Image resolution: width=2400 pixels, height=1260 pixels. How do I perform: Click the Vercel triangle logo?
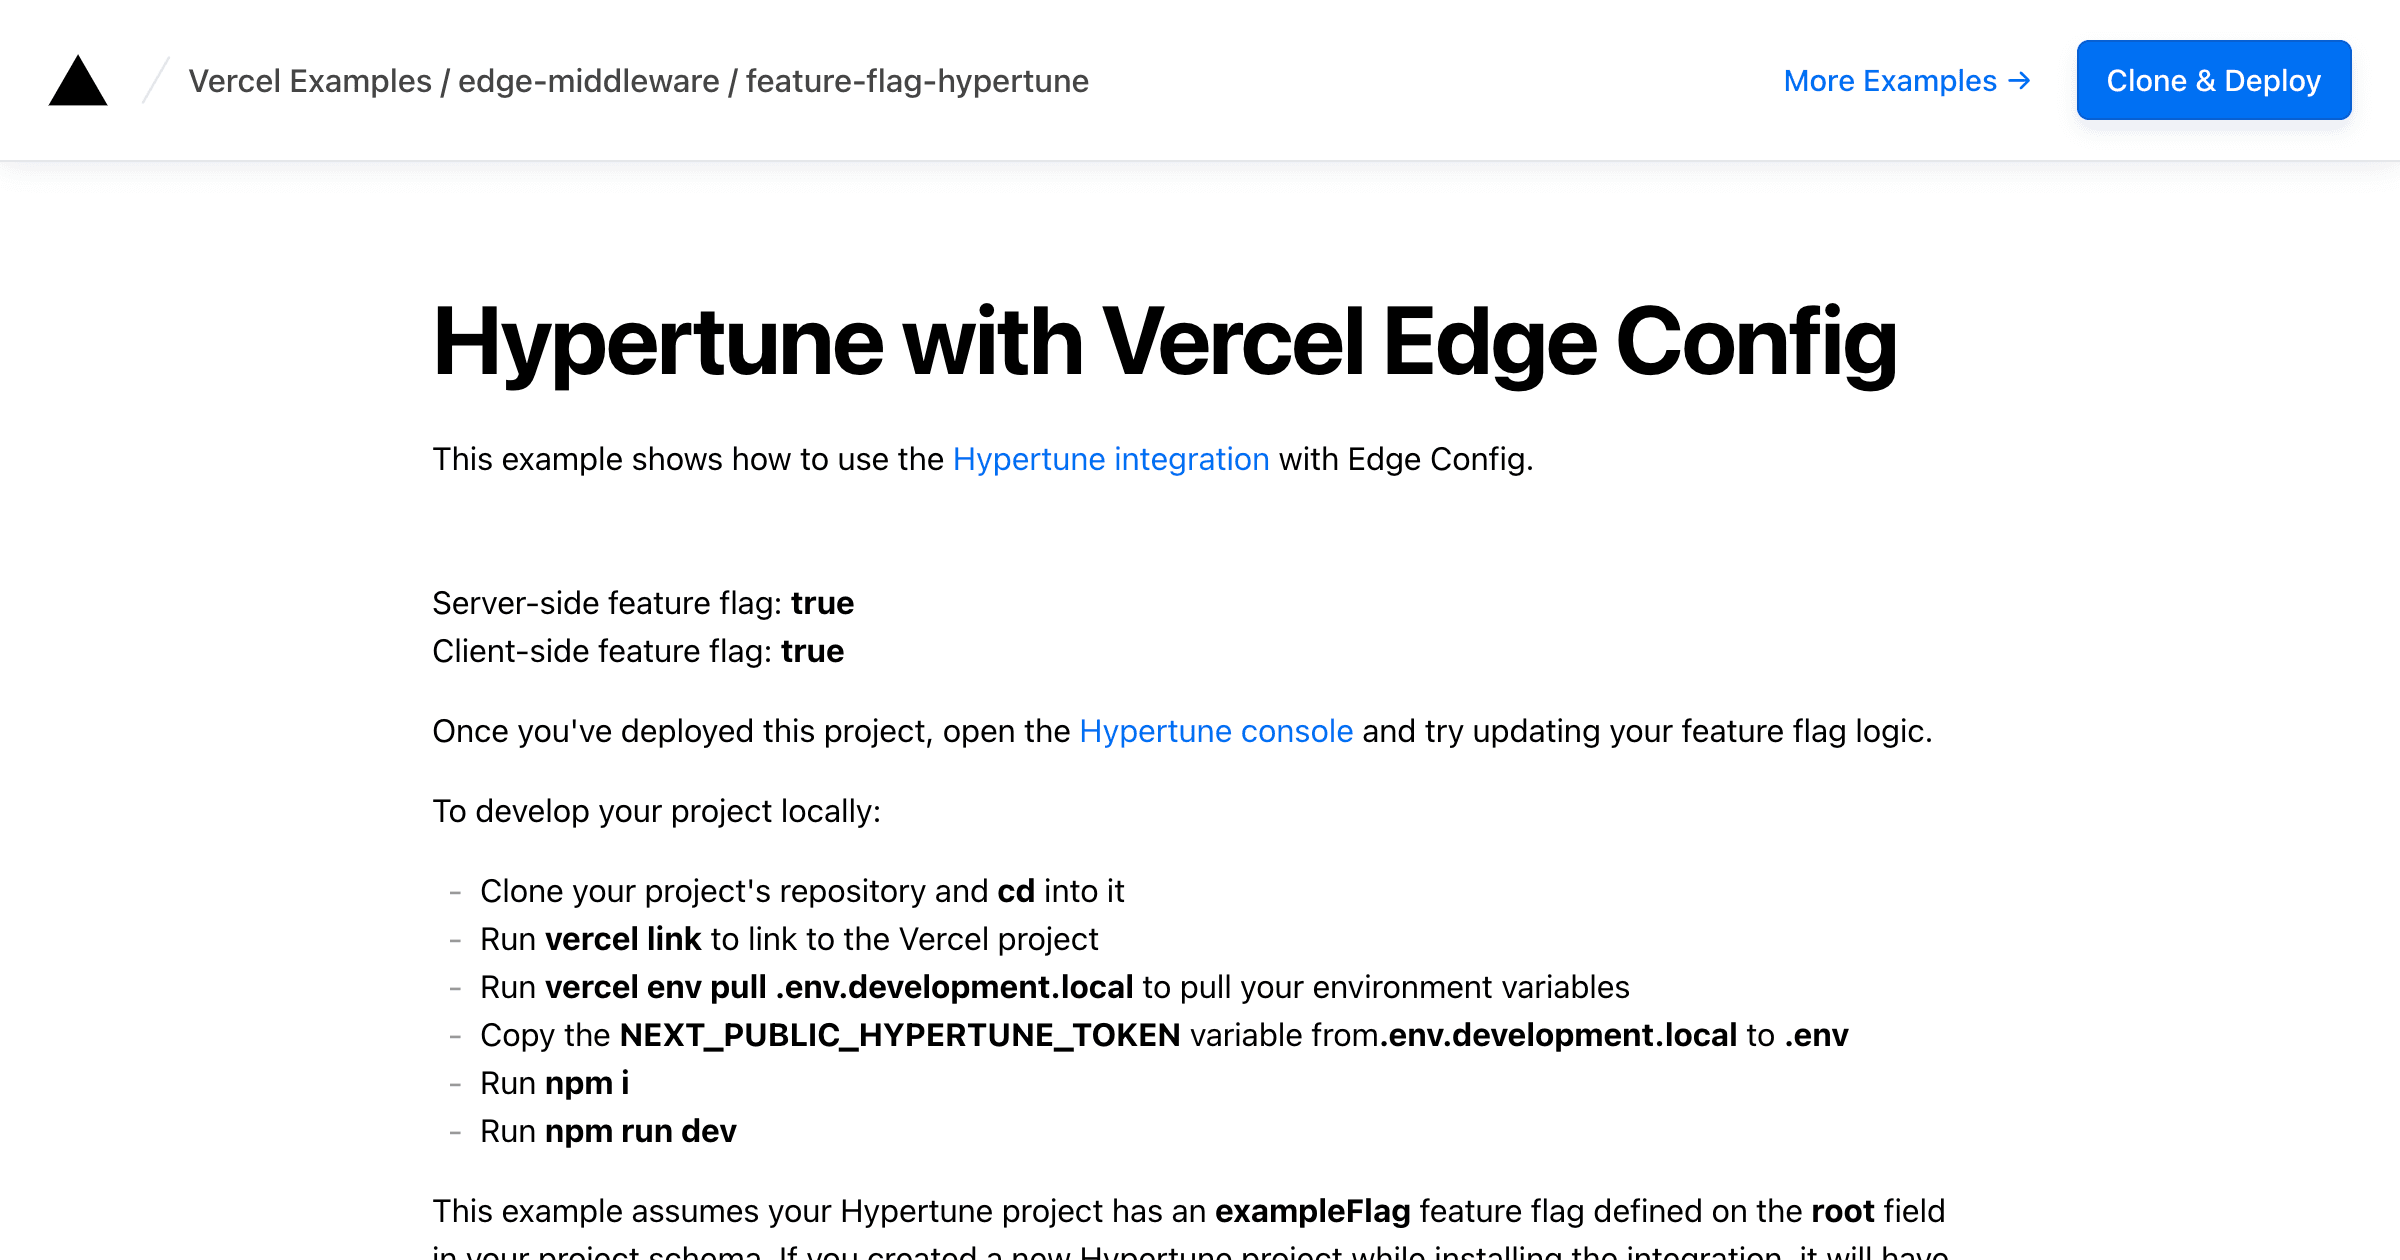click(x=78, y=81)
